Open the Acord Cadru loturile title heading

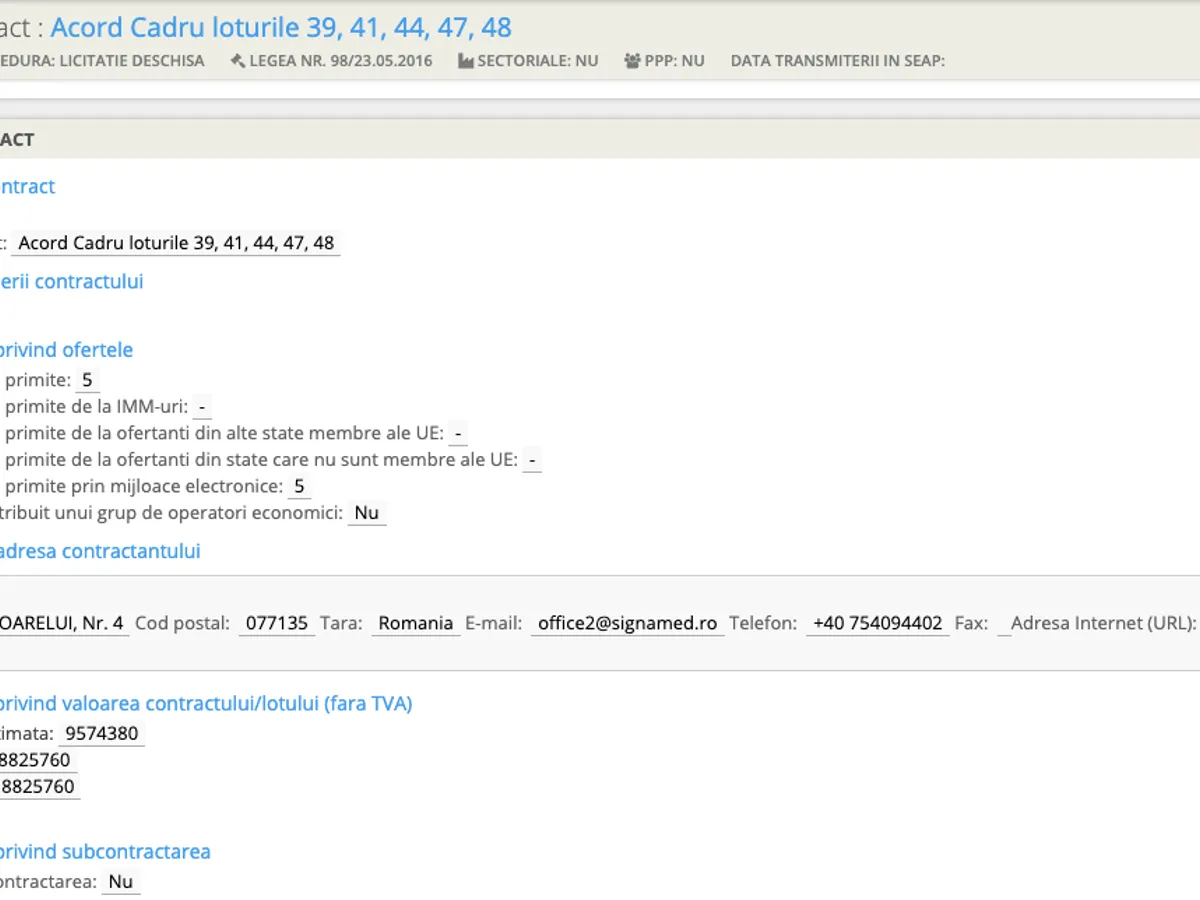[280, 27]
